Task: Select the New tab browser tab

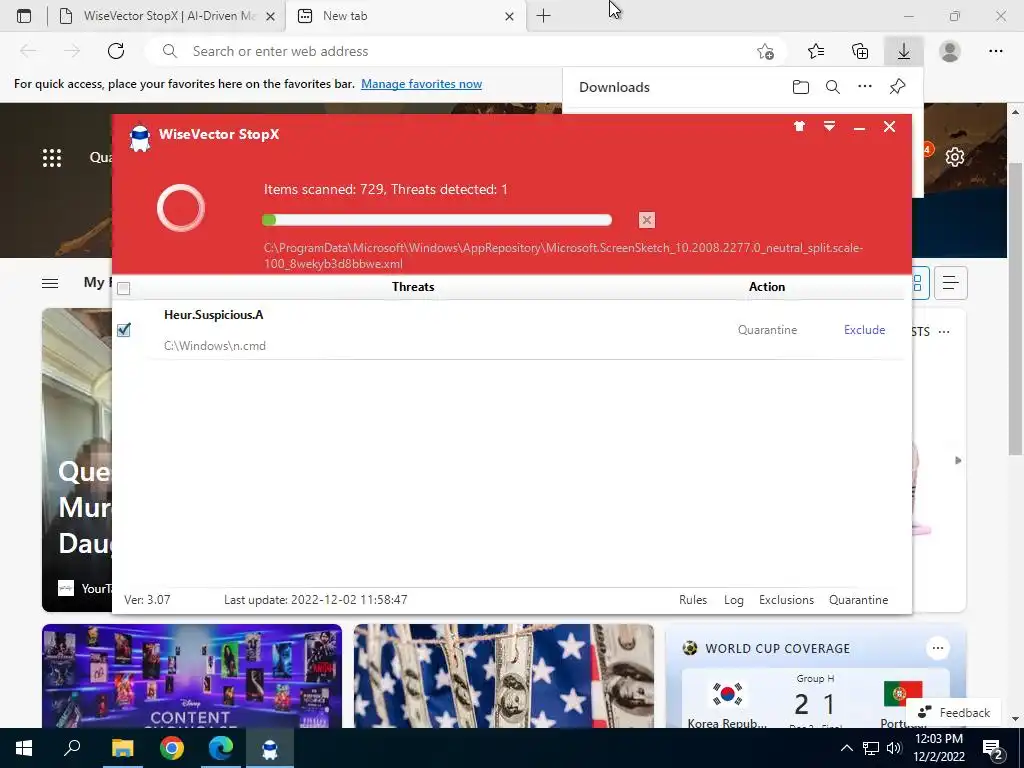Action: coord(398,16)
